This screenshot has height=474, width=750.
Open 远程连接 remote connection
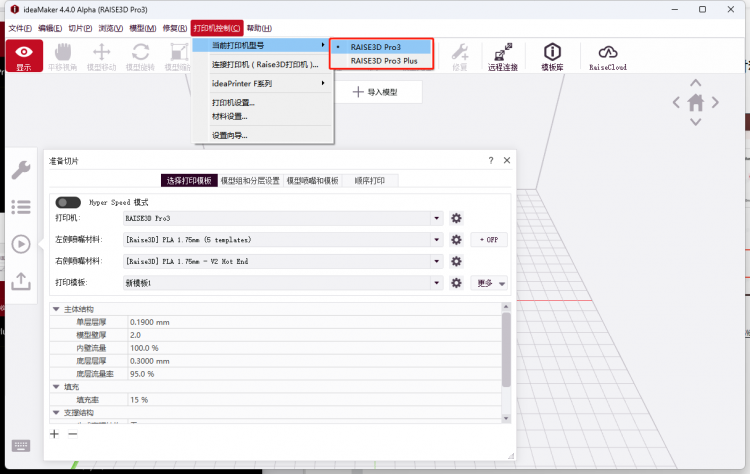(x=503, y=57)
